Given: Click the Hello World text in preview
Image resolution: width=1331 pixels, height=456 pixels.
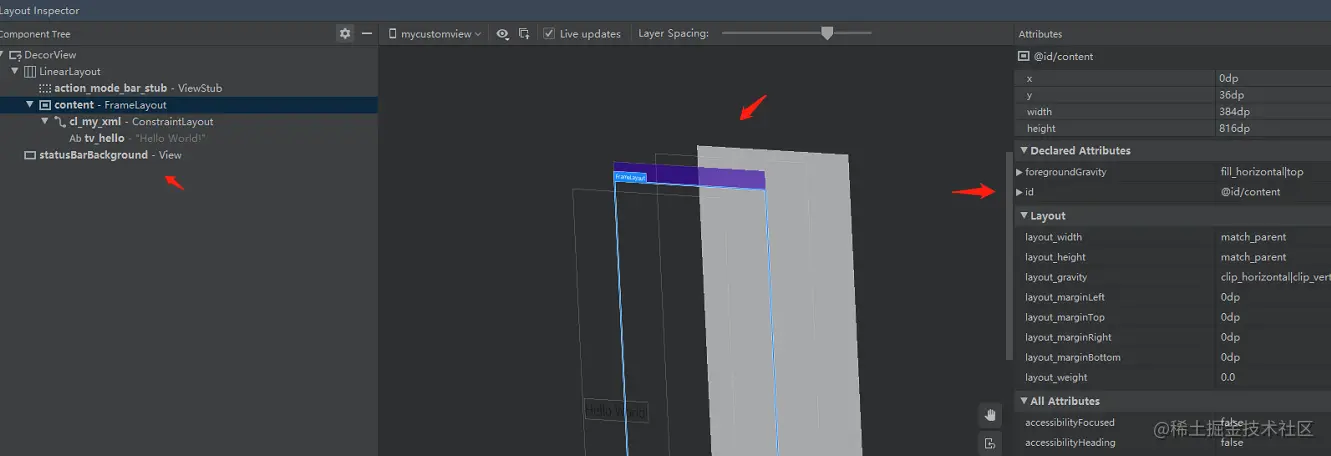Looking at the screenshot, I should [616, 411].
